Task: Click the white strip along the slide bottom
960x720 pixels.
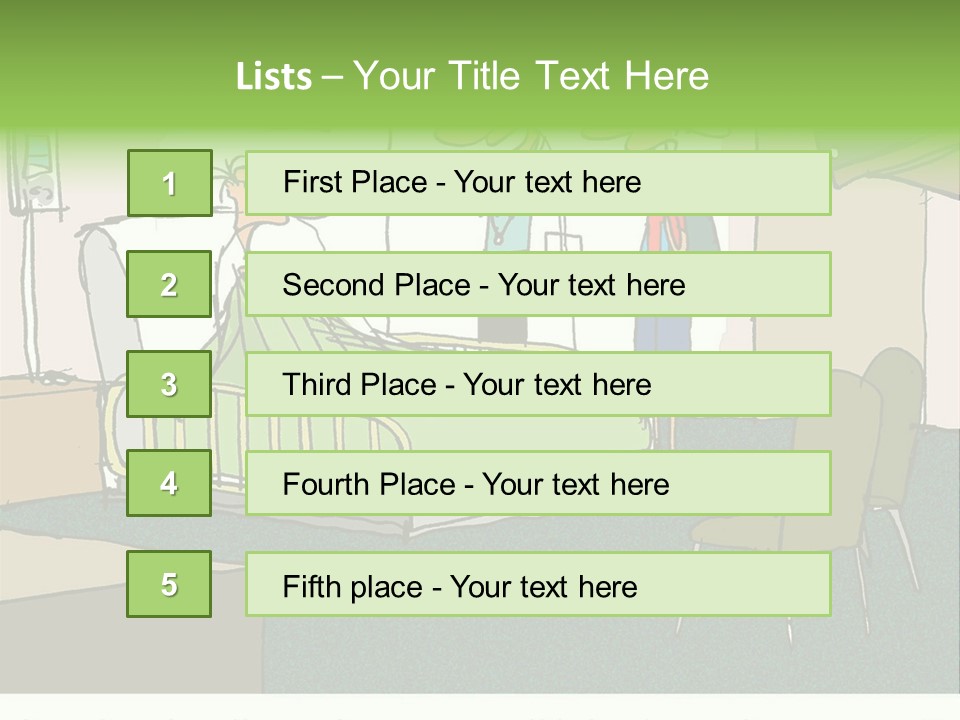Action: coord(480,707)
